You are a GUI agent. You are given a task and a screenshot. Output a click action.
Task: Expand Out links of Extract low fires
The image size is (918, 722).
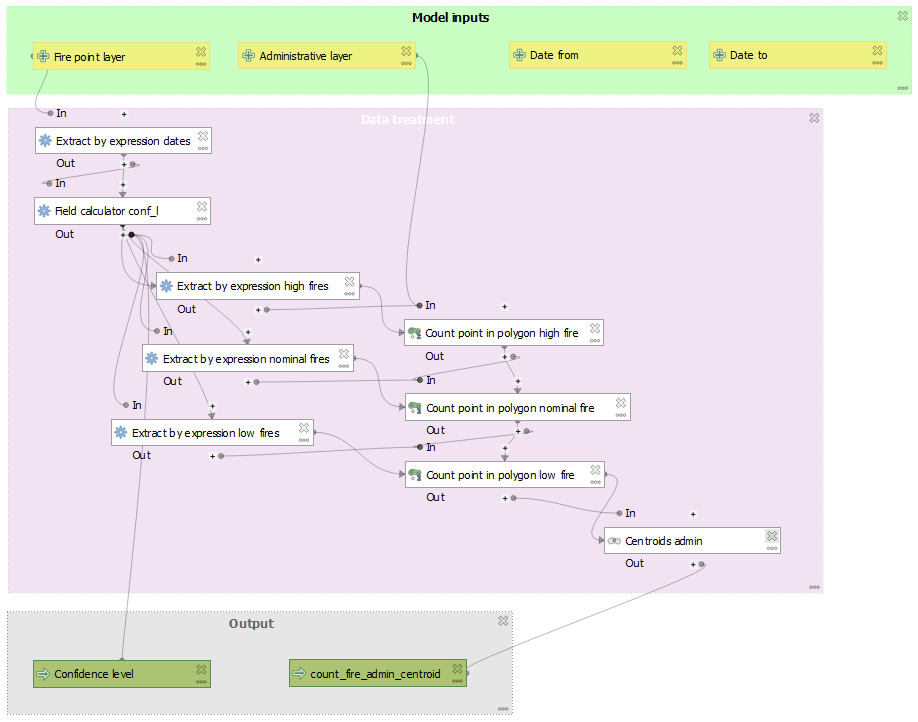212,456
